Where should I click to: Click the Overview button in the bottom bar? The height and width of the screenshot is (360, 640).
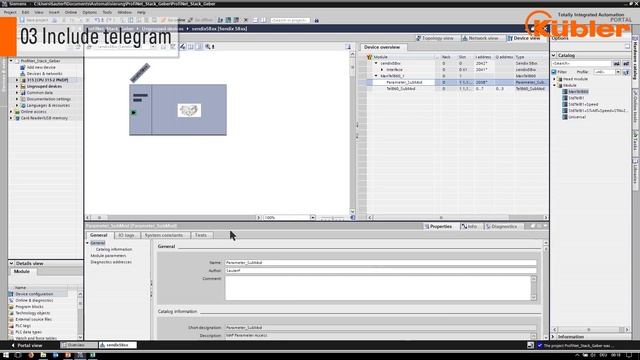coord(79,345)
